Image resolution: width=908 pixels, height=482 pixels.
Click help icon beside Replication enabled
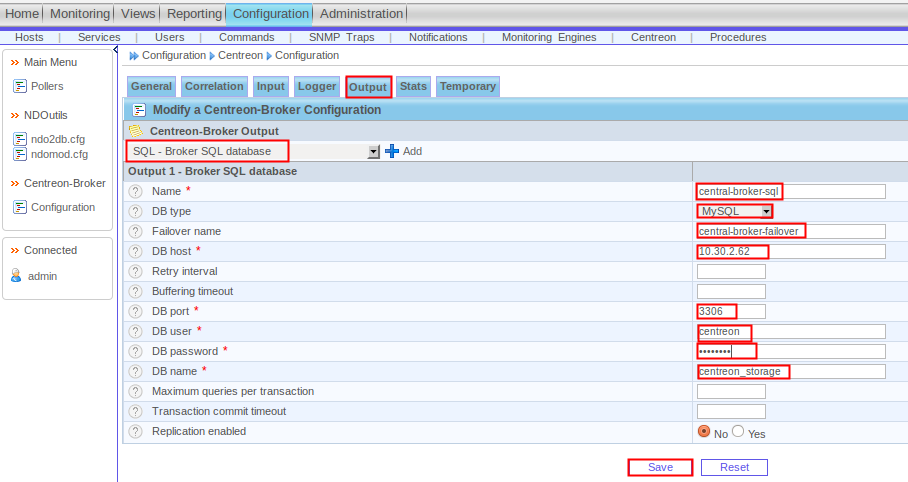coord(136,431)
